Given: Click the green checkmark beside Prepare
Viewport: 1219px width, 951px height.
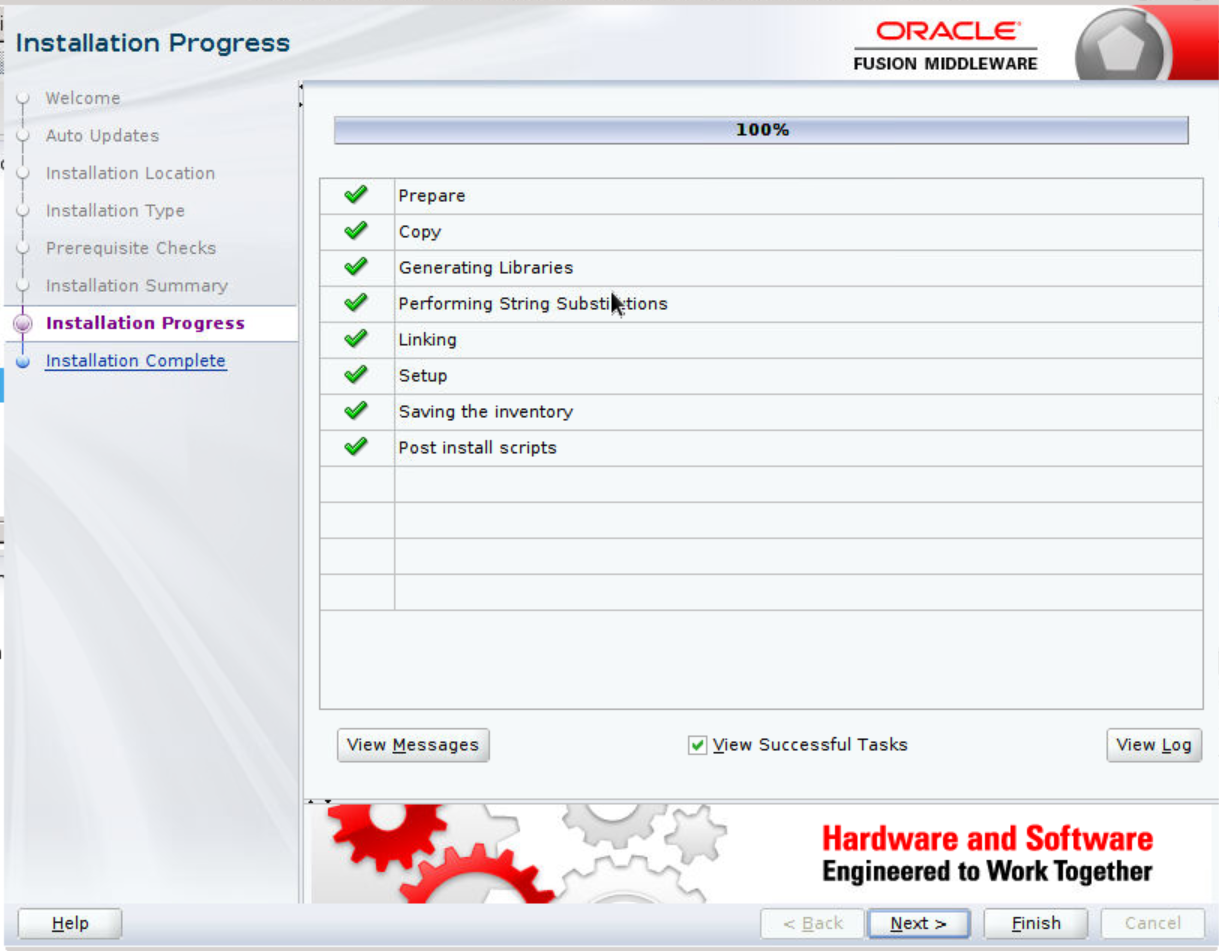Looking at the screenshot, I should click(x=356, y=195).
